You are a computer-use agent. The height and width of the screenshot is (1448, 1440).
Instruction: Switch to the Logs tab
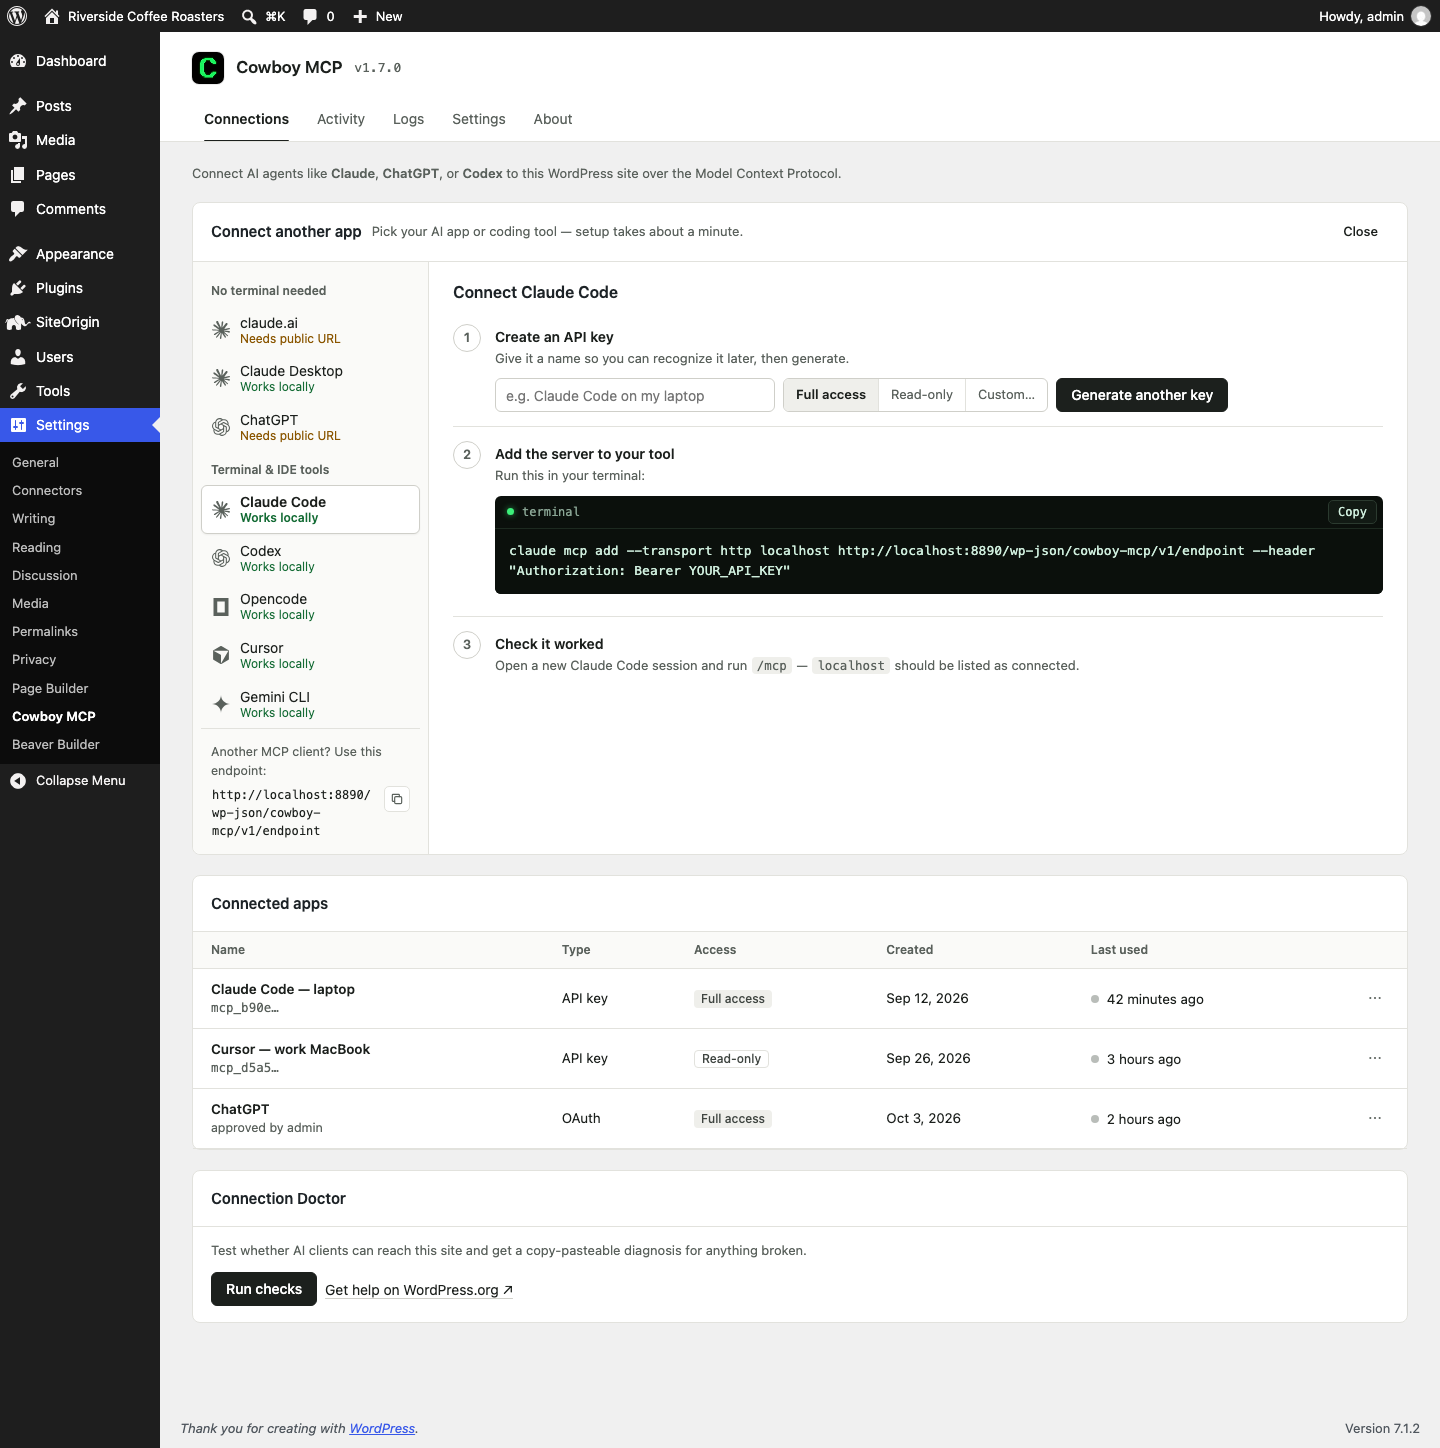tap(408, 119)
